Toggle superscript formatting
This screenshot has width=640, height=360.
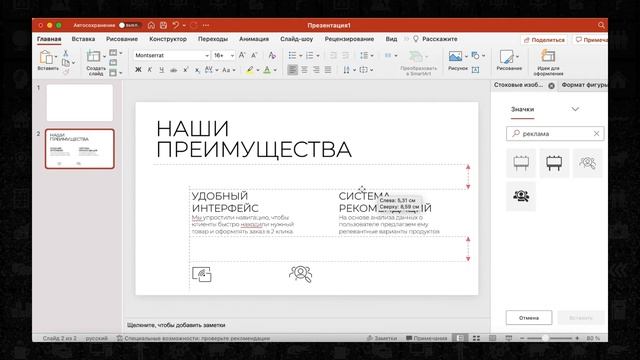click(186, 70)
